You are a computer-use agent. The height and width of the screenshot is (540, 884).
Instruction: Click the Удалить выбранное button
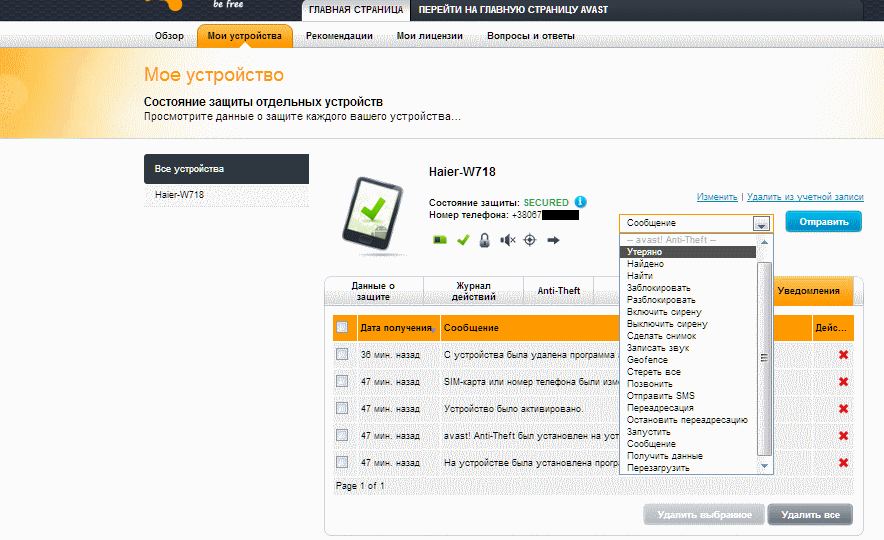point(704,515)
